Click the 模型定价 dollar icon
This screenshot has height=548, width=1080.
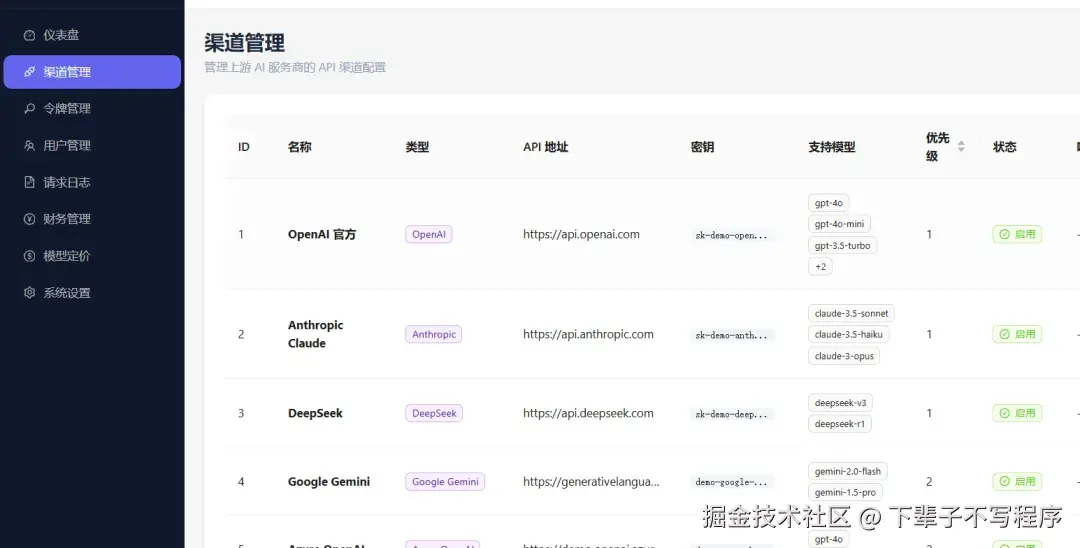(x=29, y=256)
